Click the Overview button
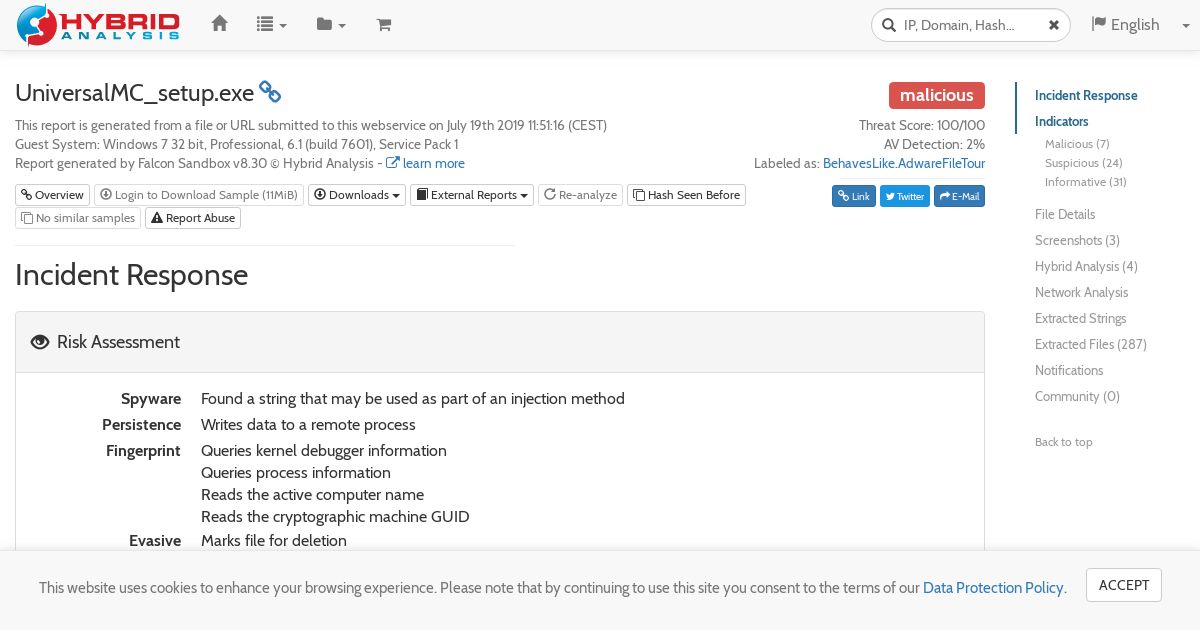The width and height of the screenshot is (1200, 630). pos(53,195)
